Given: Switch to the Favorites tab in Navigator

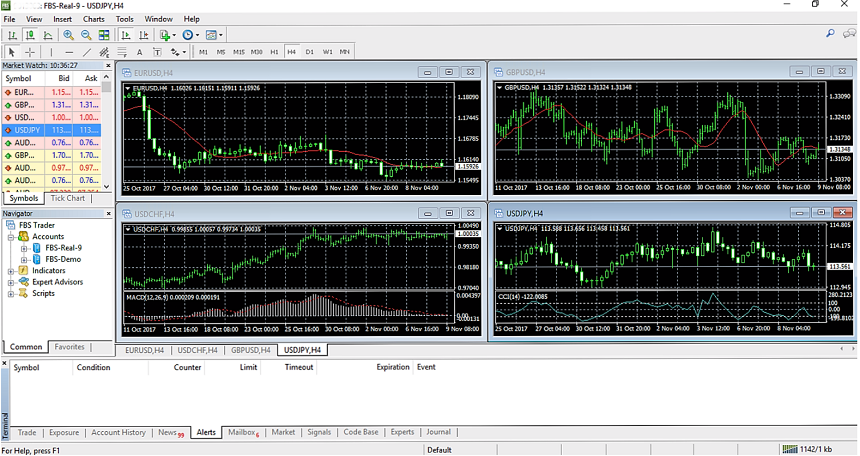Looking at the screenshot, I should pyautogui.click(x=70, y=347).
